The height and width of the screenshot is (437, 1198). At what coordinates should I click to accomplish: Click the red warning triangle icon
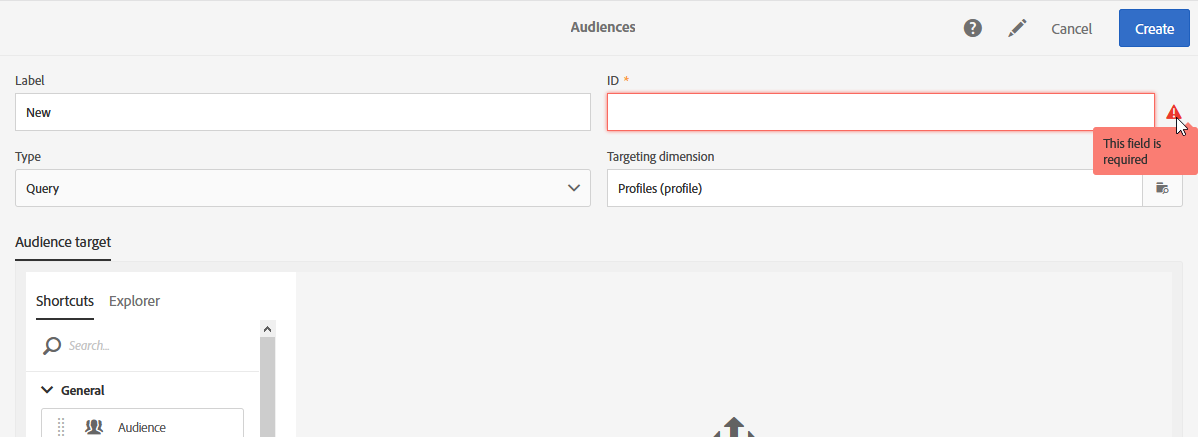1174,113
